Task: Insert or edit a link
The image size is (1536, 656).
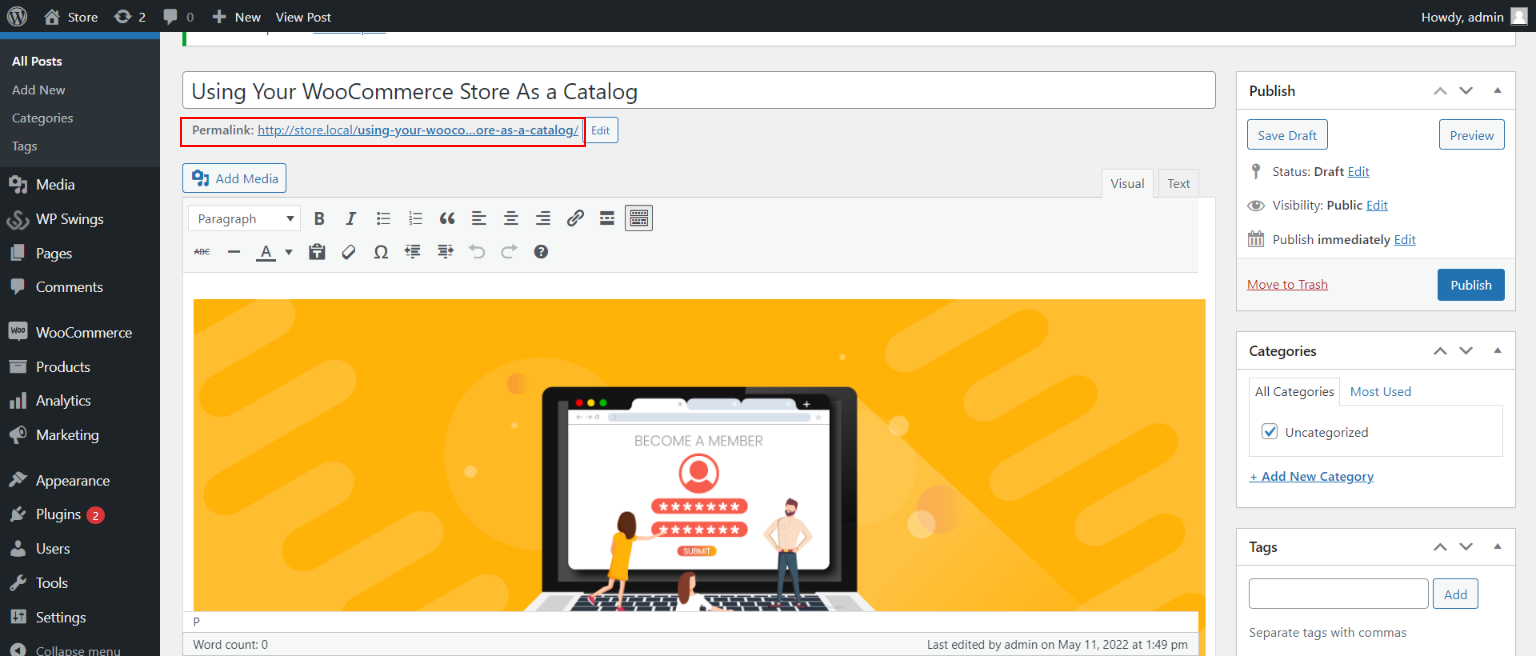Action: click(575, 218)
